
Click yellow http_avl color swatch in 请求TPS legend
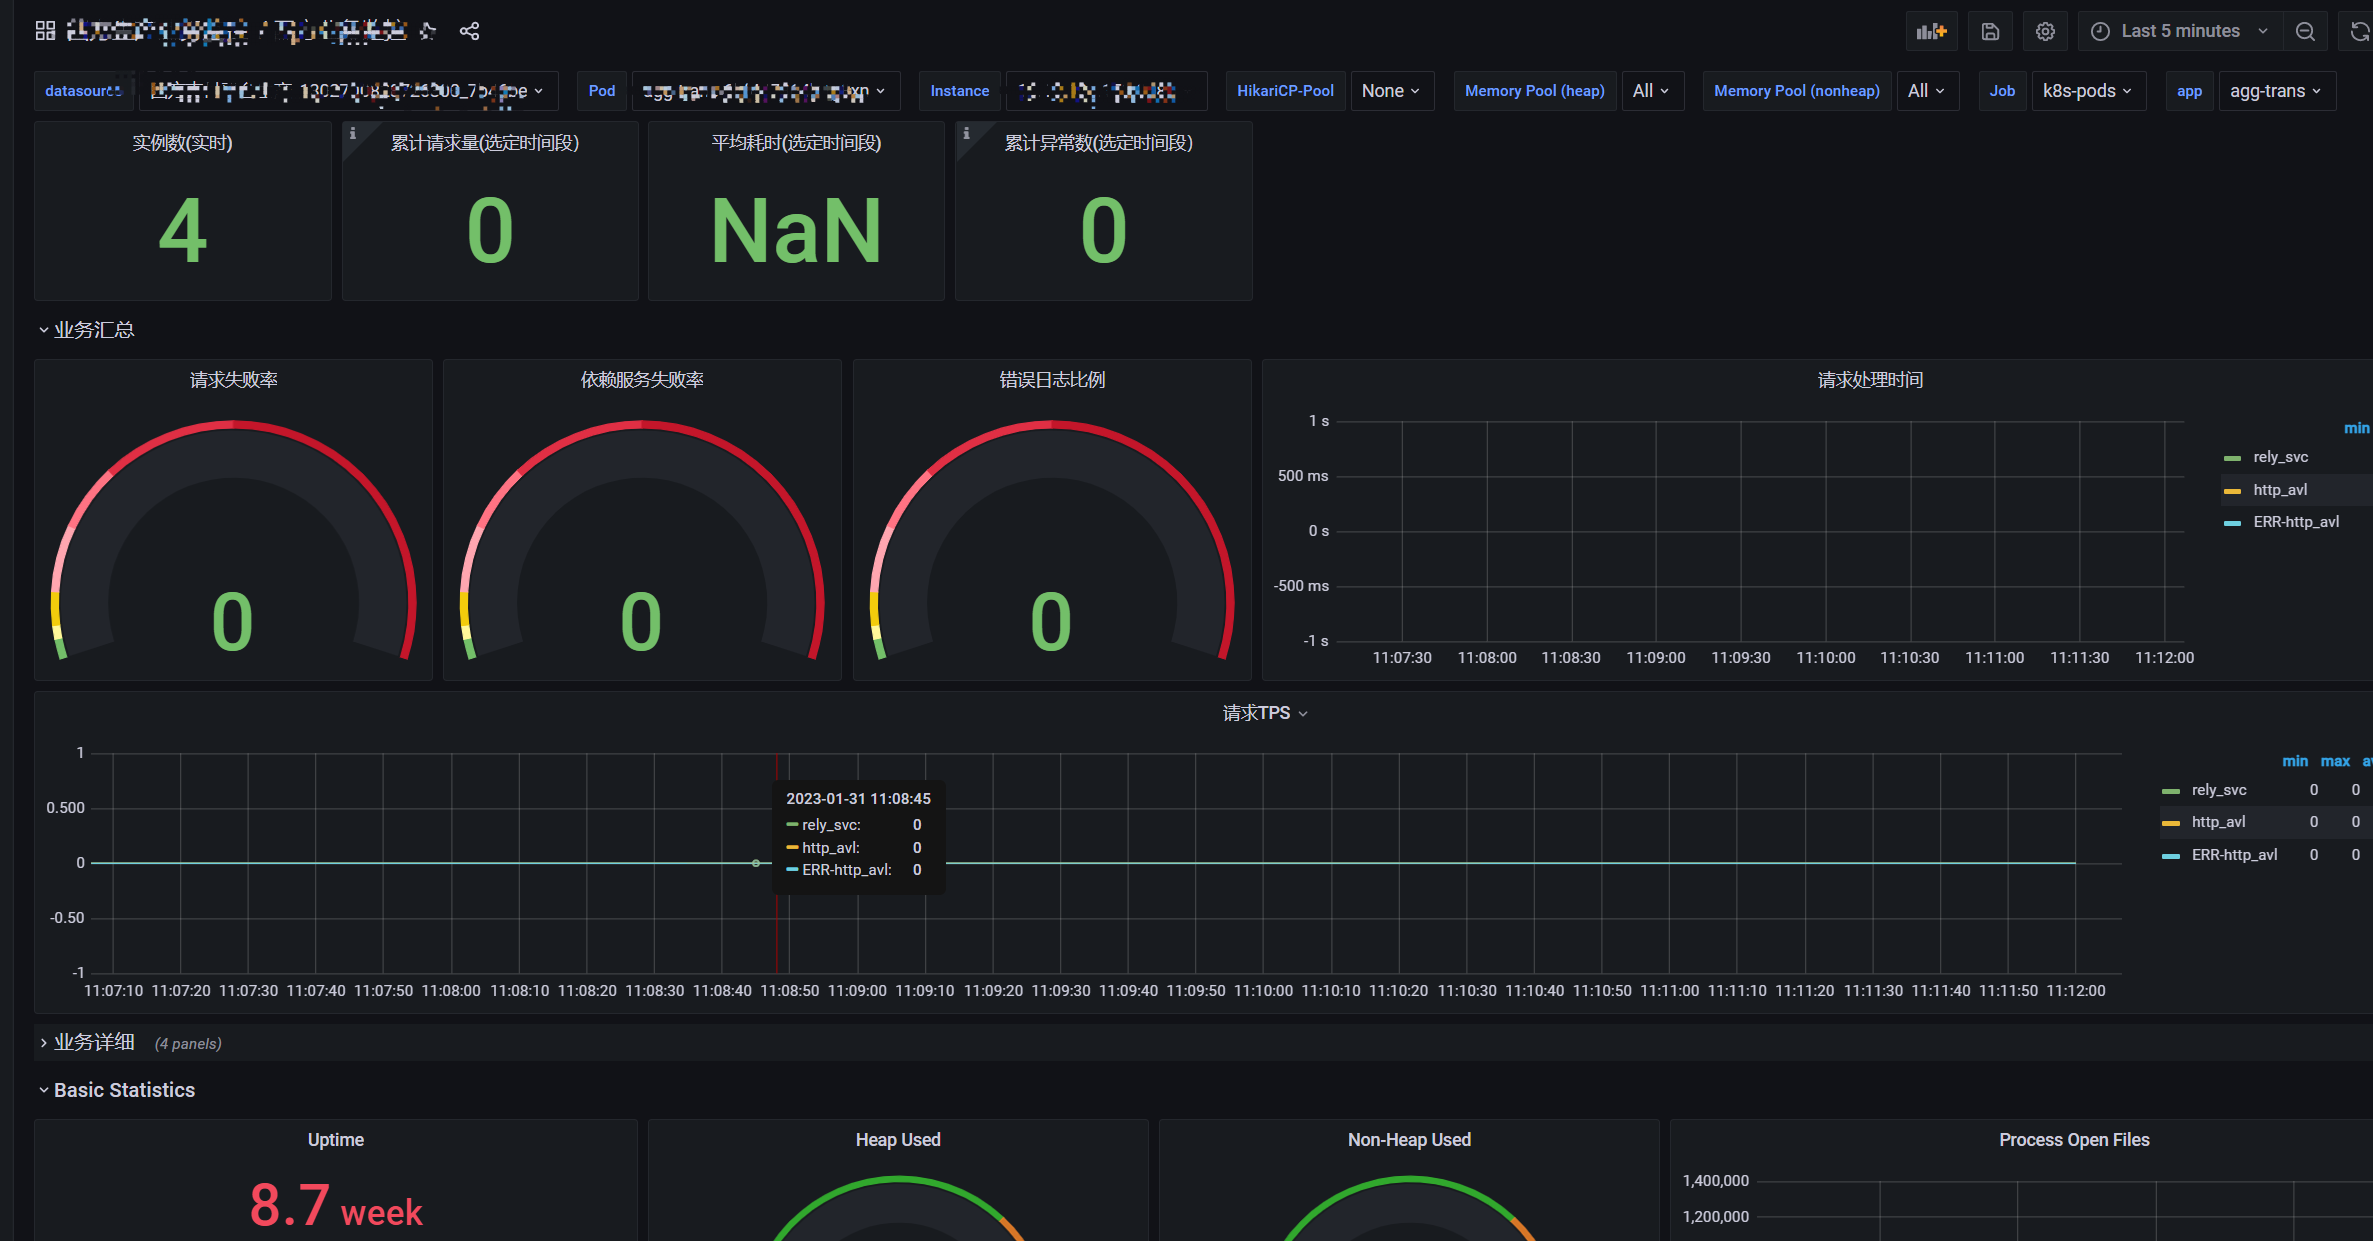pyautogui.click(x=2170, y=823)
